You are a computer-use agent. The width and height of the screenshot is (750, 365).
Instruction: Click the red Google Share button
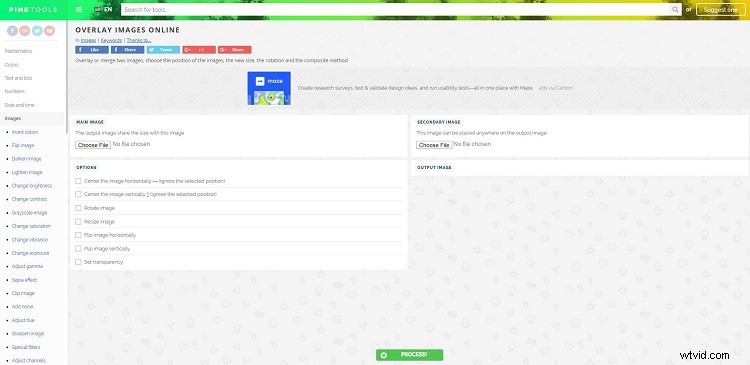click(x=234, y=50)
